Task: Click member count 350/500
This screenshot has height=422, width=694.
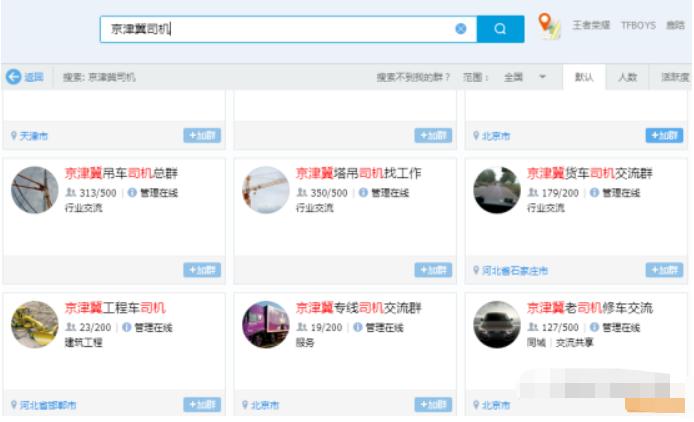Action: [x=329, y=193]
